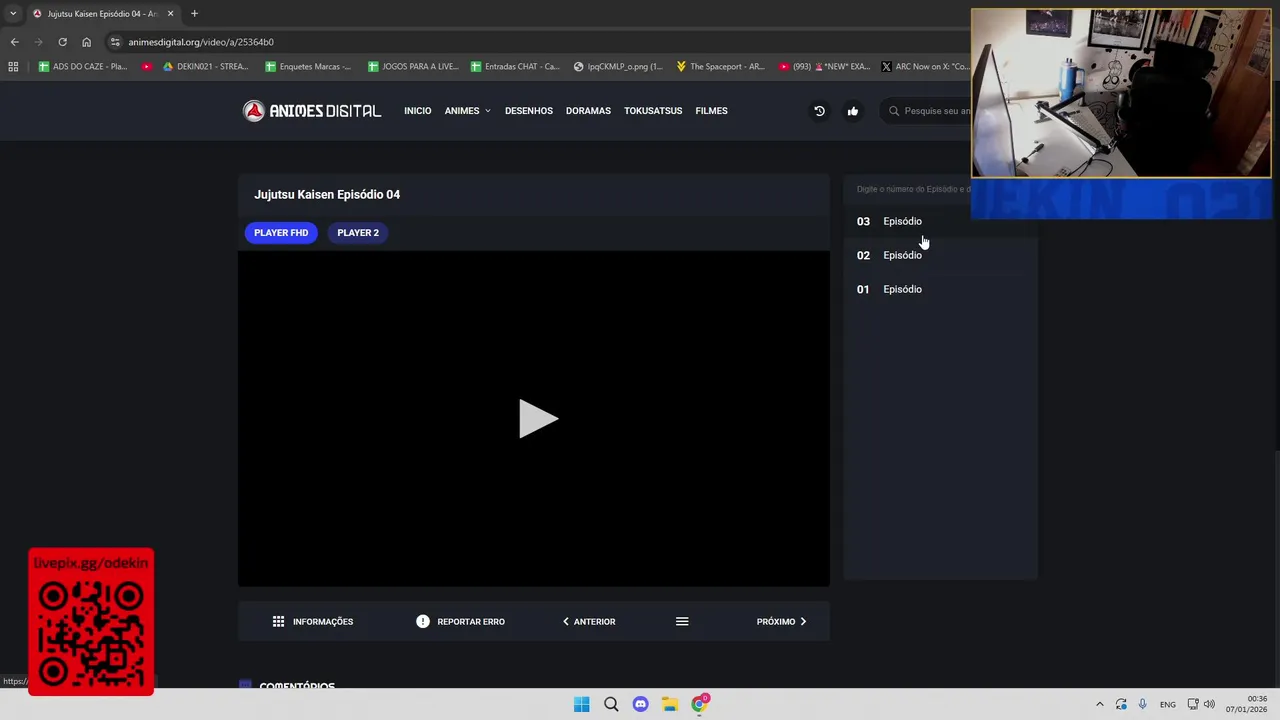
Task: Click the sync tray icon
Action: (1121, 704)
